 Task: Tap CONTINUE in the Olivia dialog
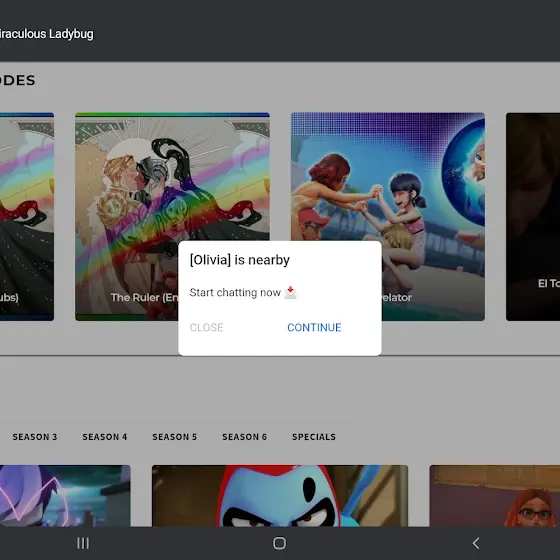click(x=314, y=327)
